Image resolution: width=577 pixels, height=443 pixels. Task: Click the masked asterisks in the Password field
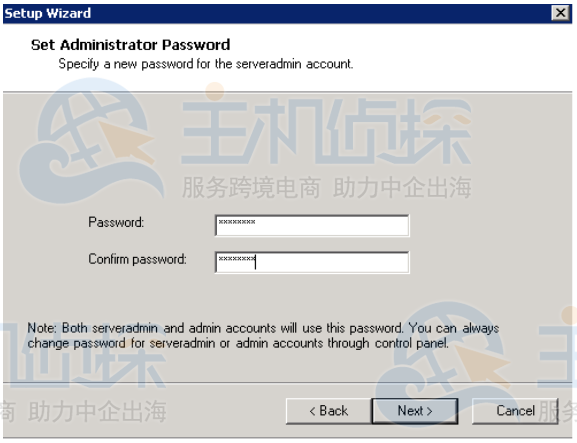[237, 222]
